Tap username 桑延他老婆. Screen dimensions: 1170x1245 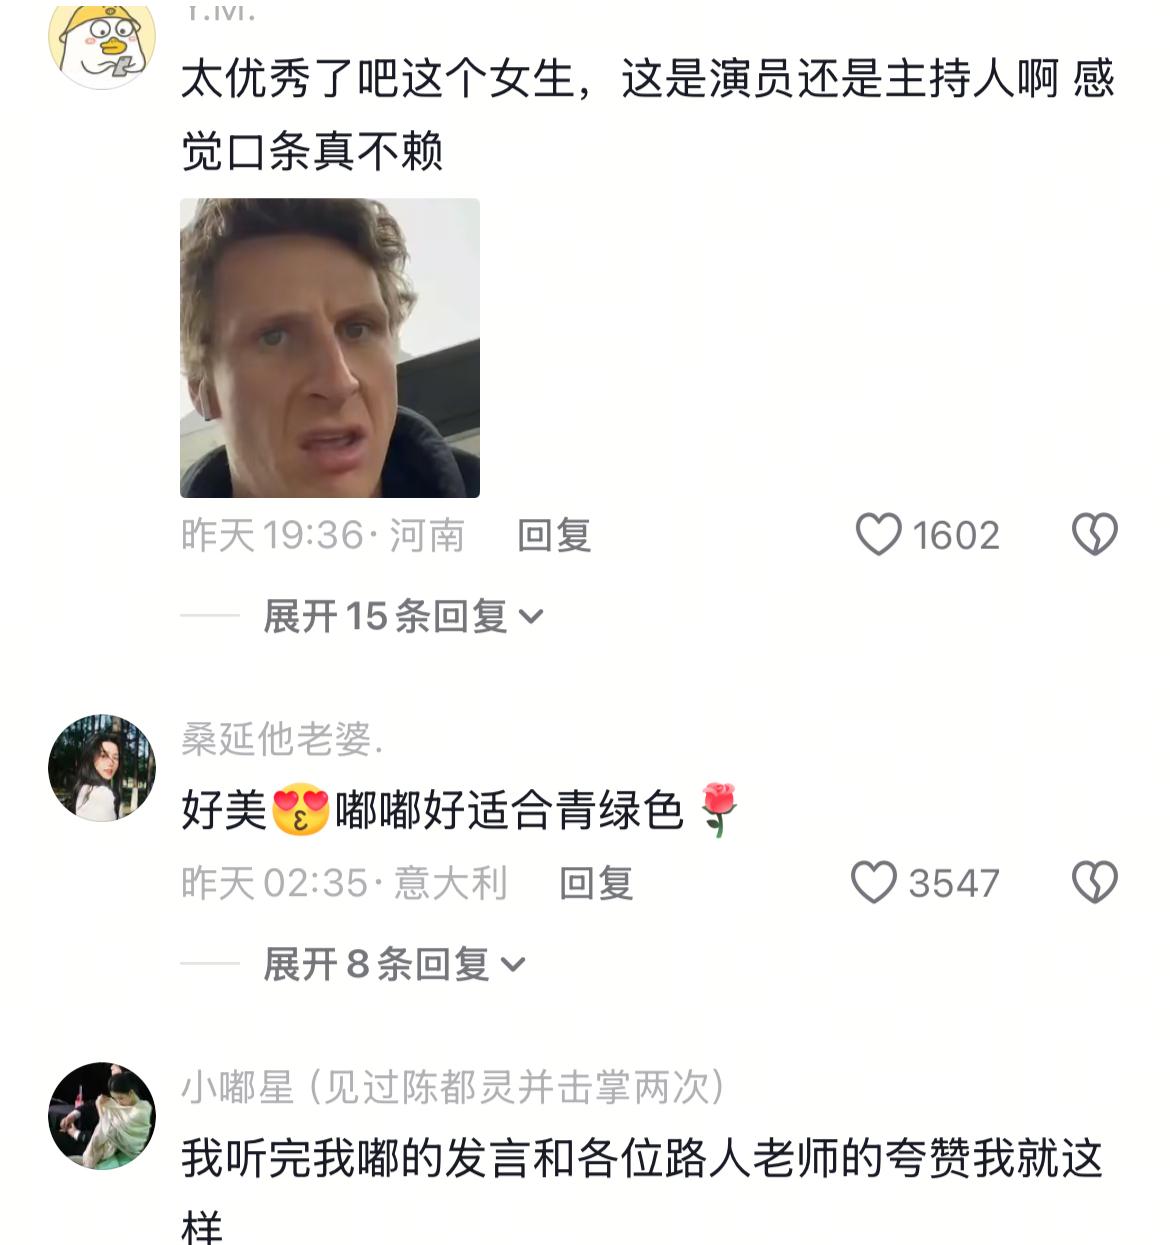tap(282, 739)
